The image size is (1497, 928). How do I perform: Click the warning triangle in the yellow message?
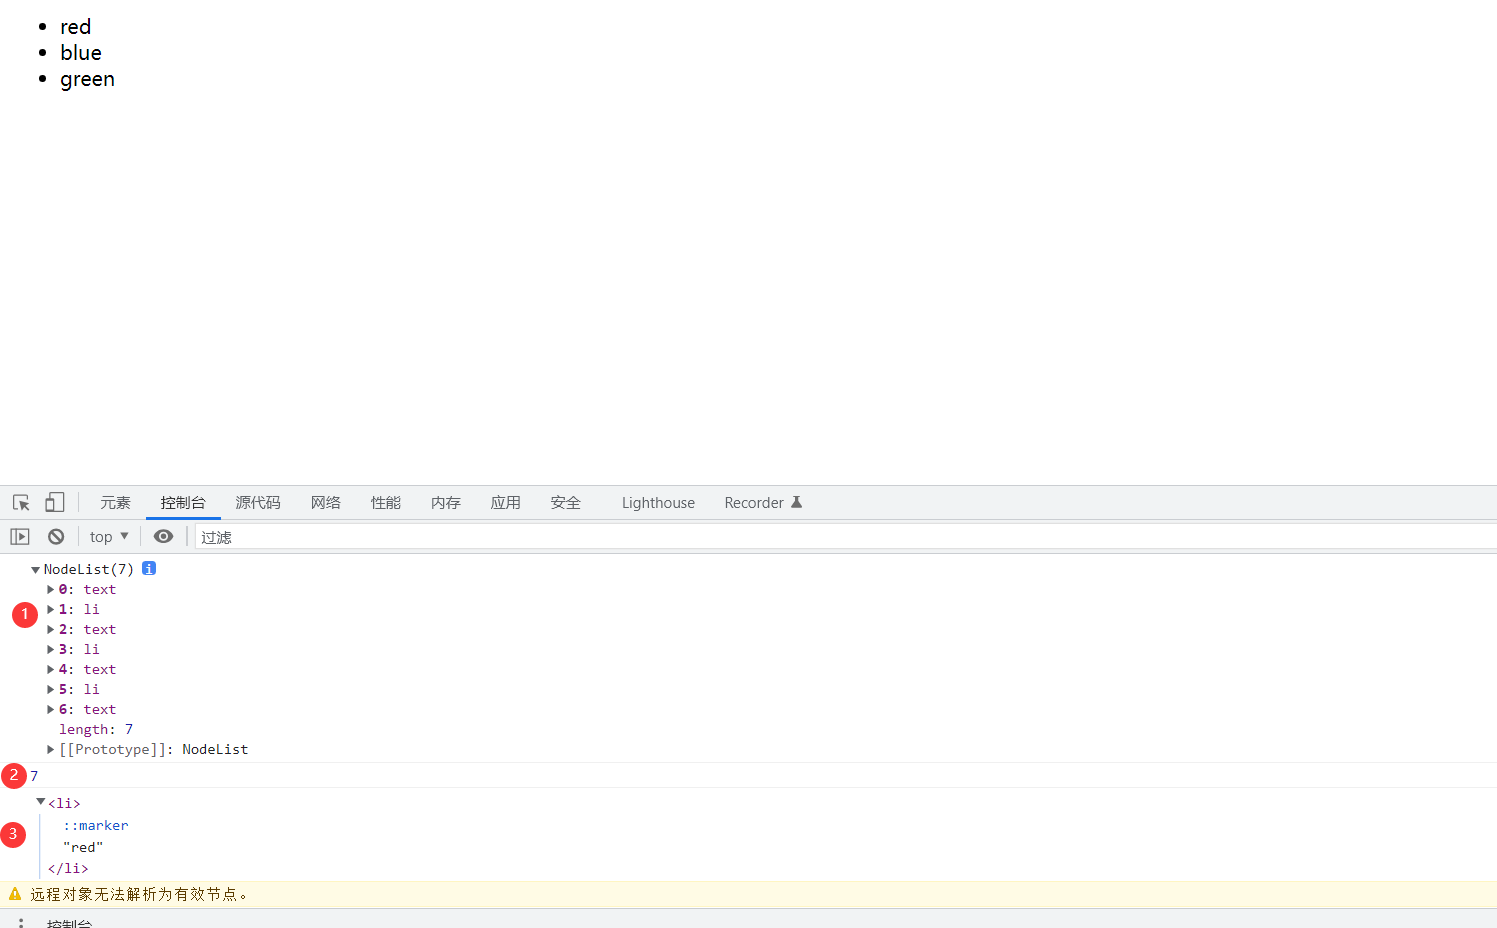coord(13,894)
